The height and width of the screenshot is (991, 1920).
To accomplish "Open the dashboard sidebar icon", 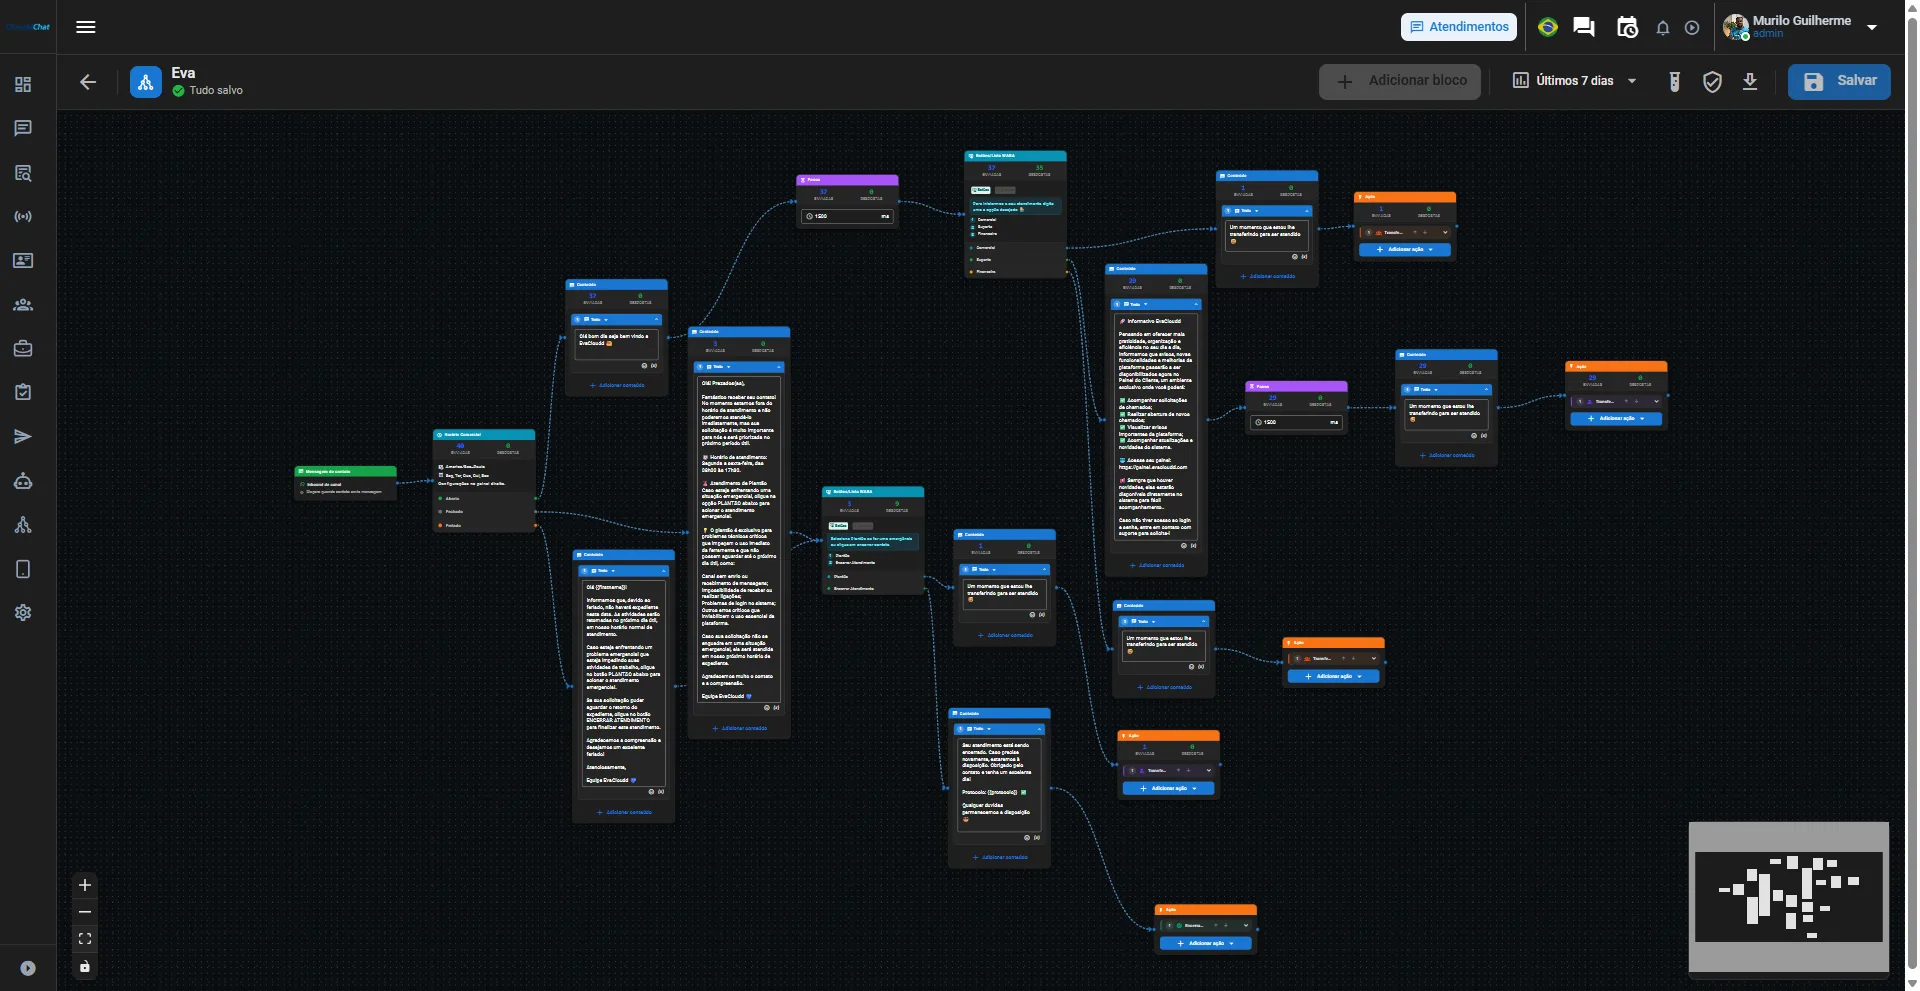I will (23, 84).
